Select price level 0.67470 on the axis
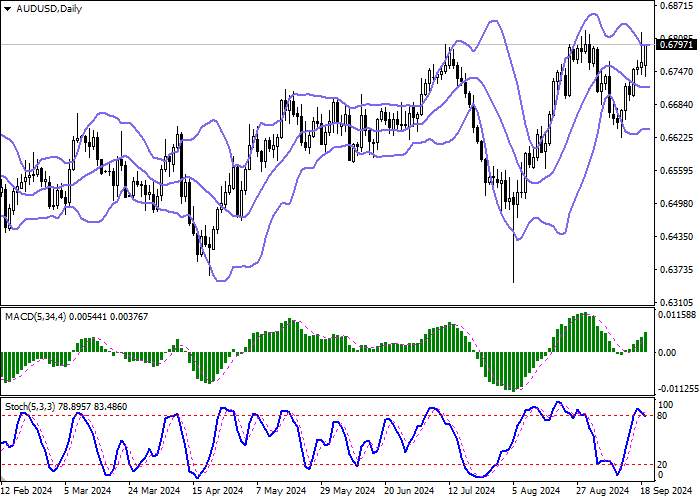 676,71
